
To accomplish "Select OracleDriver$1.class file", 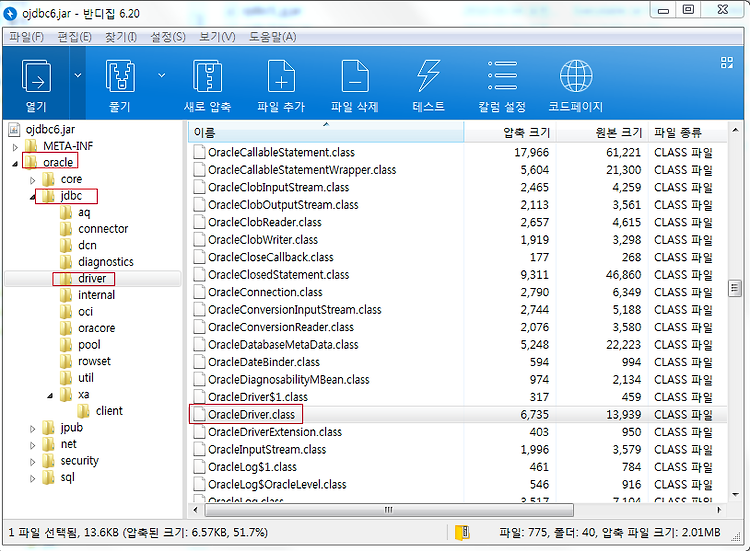I will 258,397.
